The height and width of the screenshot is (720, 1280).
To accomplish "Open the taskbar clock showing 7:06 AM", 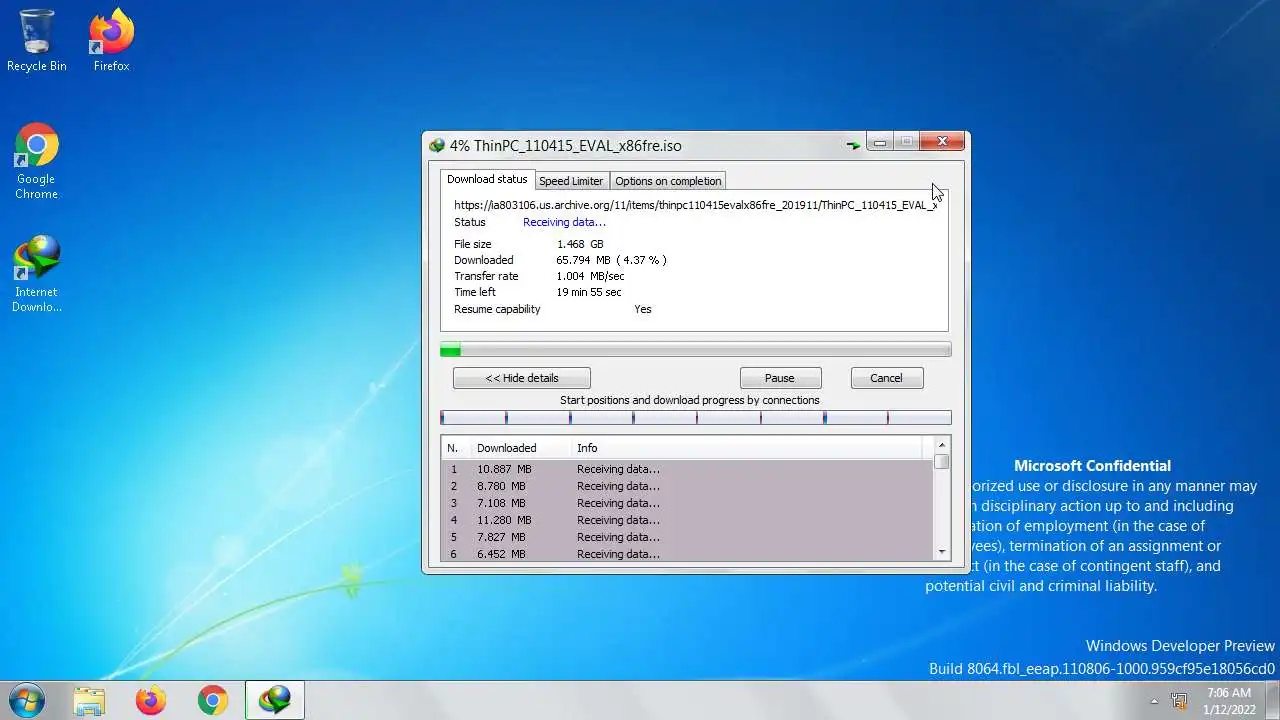I will [1229, 700].
